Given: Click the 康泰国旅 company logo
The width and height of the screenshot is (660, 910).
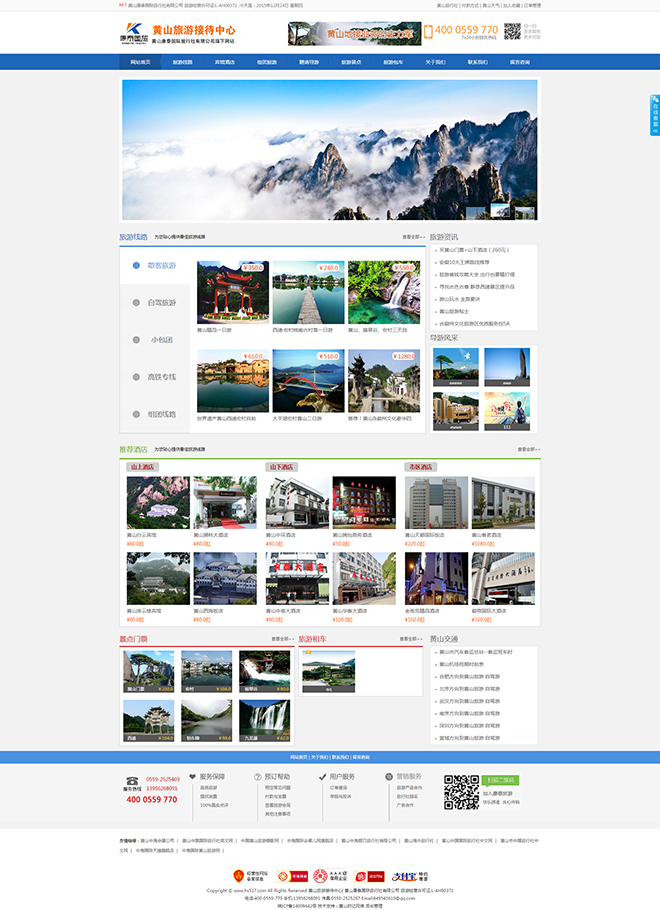Looking at the screenshot, I should point(134,34).
